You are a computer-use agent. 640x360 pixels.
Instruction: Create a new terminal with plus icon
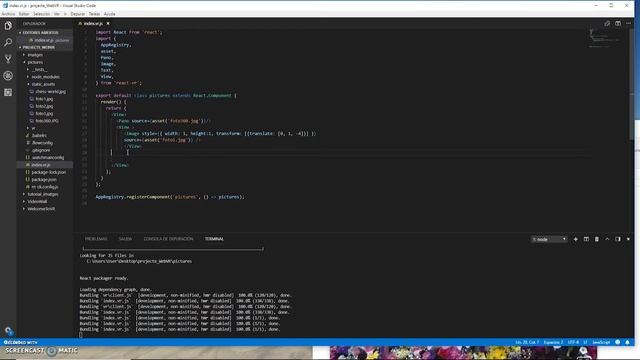coord(576,239)
